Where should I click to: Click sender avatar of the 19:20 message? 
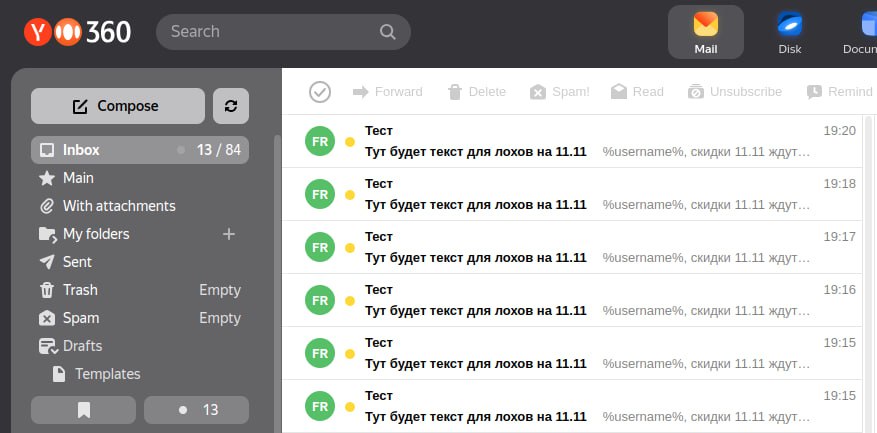319,141
